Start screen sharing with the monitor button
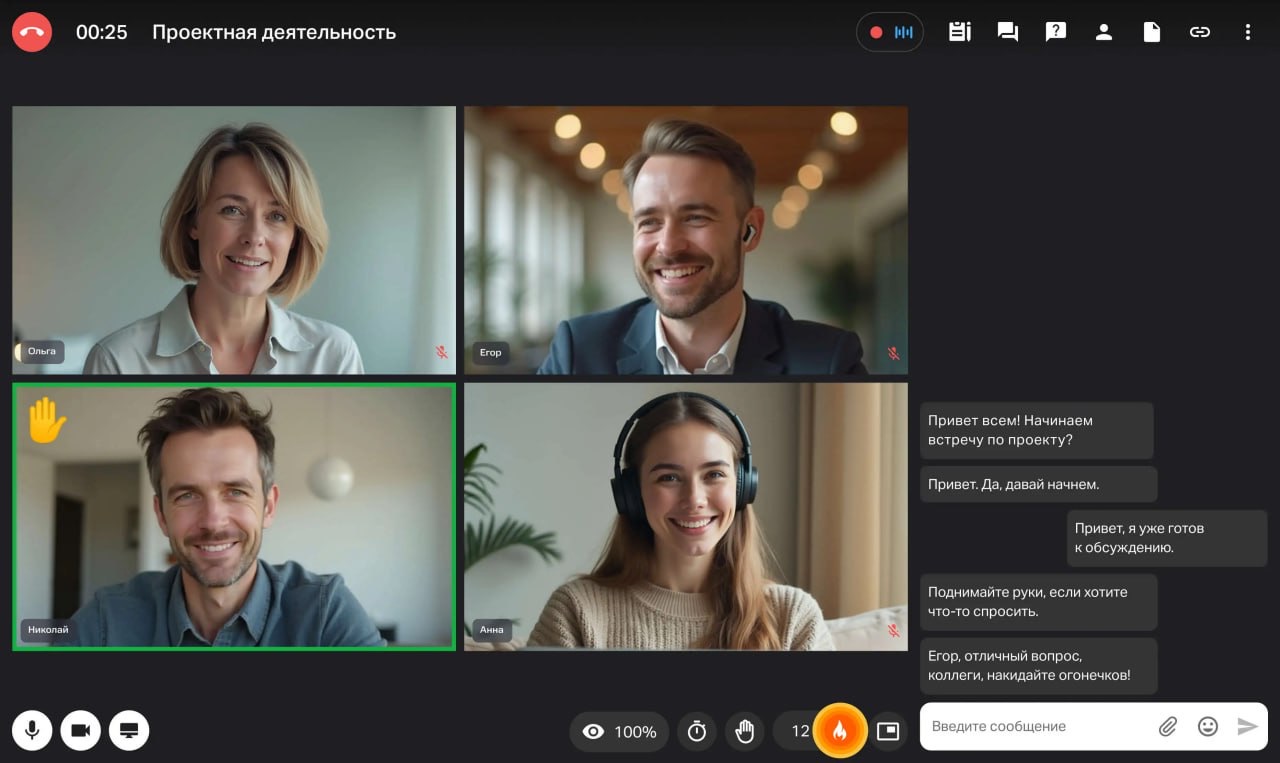 pos(129,731)
